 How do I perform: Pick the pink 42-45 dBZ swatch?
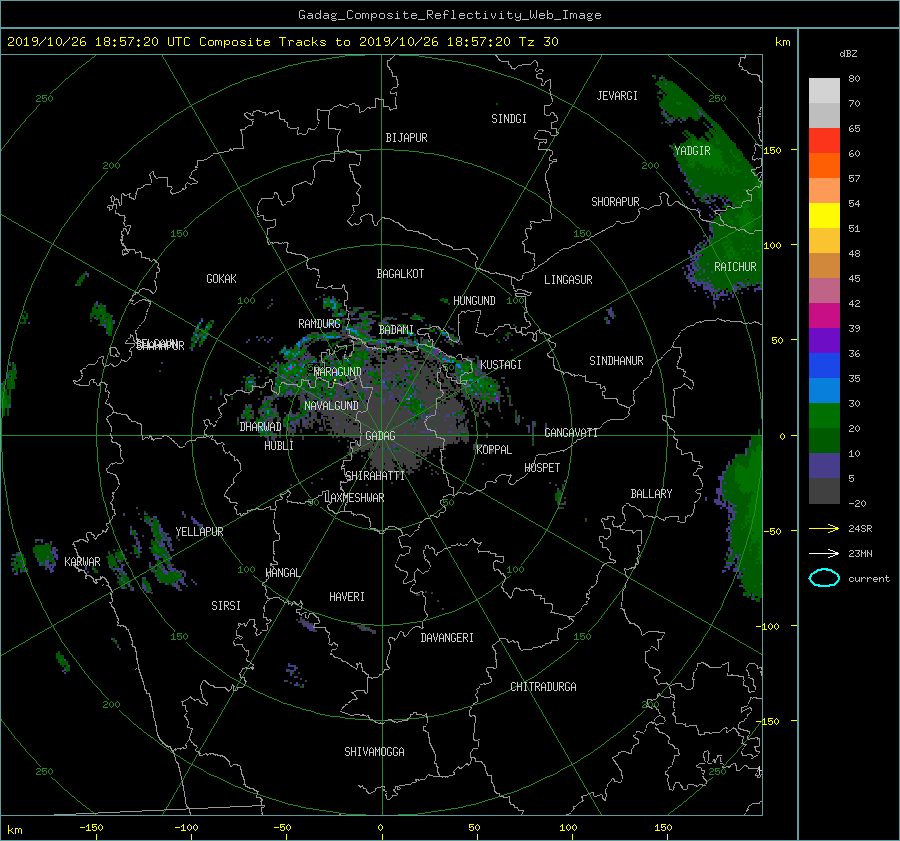[824, 290]
